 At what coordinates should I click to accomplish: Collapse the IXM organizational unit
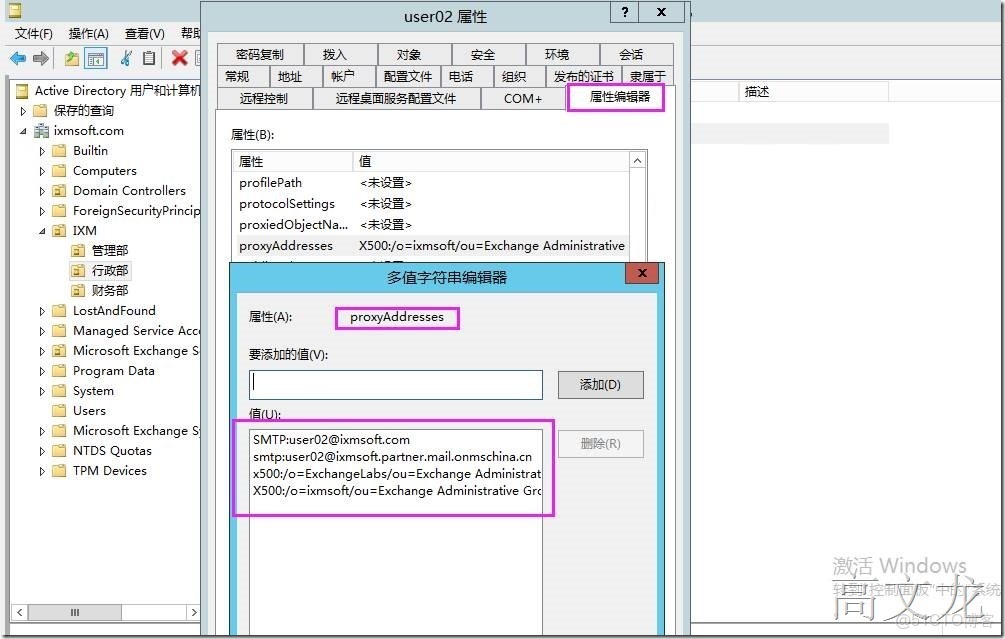click(x=41, y=230)
